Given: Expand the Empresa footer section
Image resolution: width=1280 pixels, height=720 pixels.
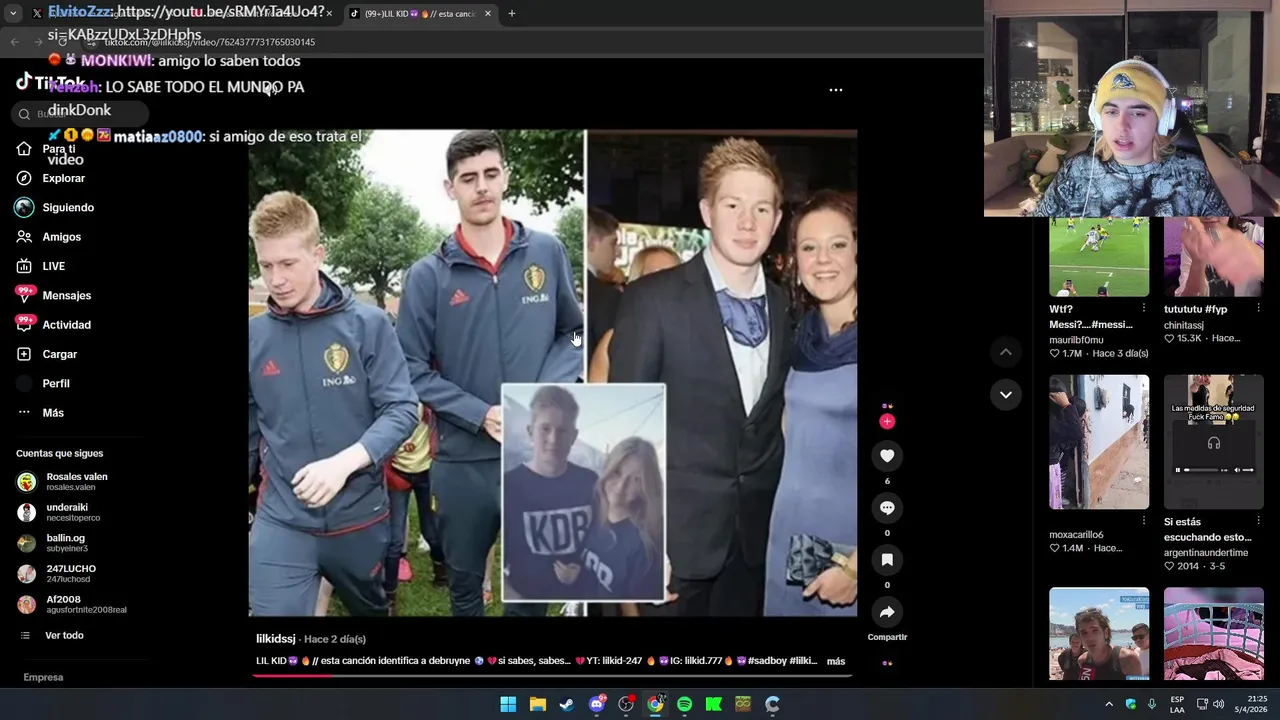Looking at the screenshot, I should click(44, 677).
